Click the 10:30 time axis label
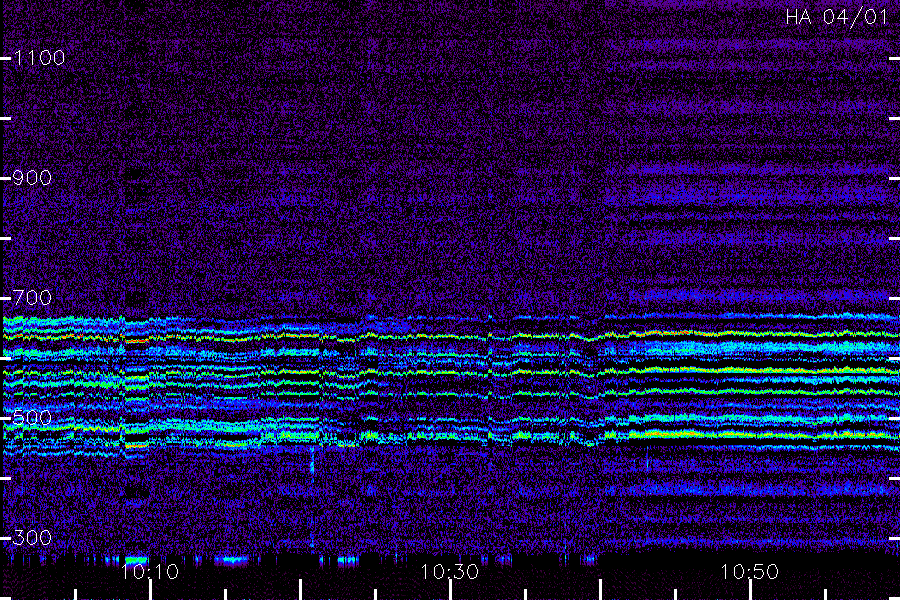Viewport: 900px width, 600px height. tap(449, 572)
